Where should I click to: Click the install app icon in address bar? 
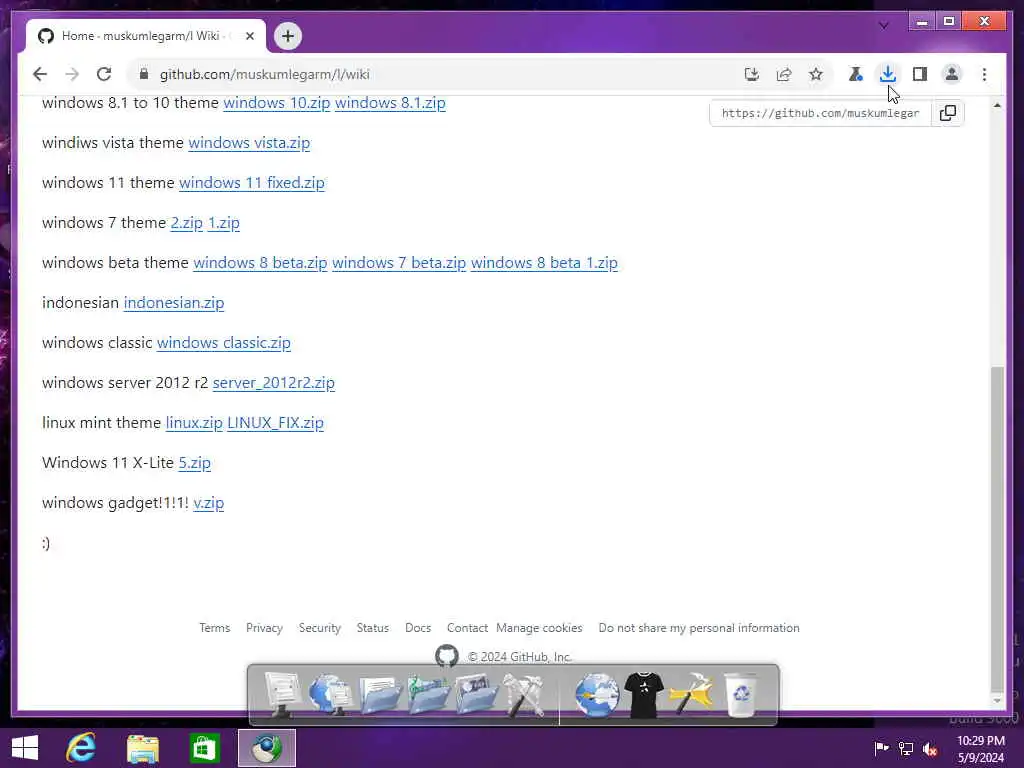[x=752, y=74]
